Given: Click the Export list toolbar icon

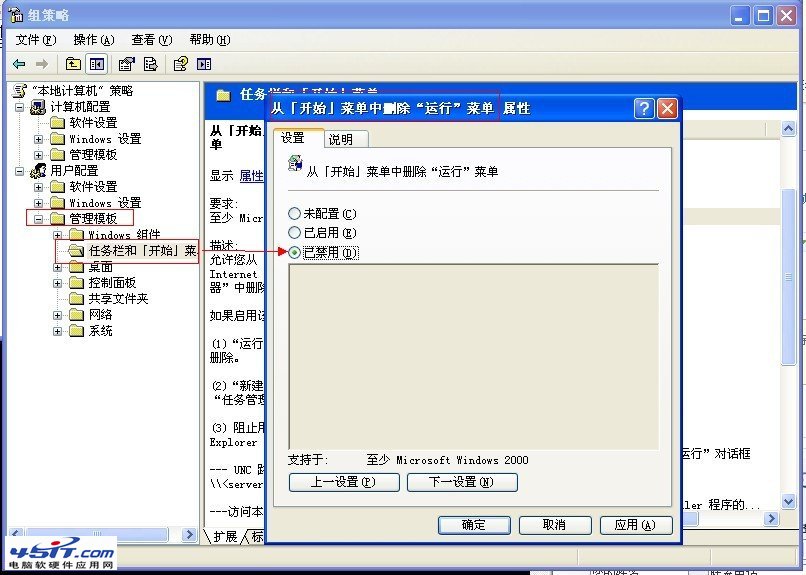Looking at the screenshot, I should [x=151, y=64].
